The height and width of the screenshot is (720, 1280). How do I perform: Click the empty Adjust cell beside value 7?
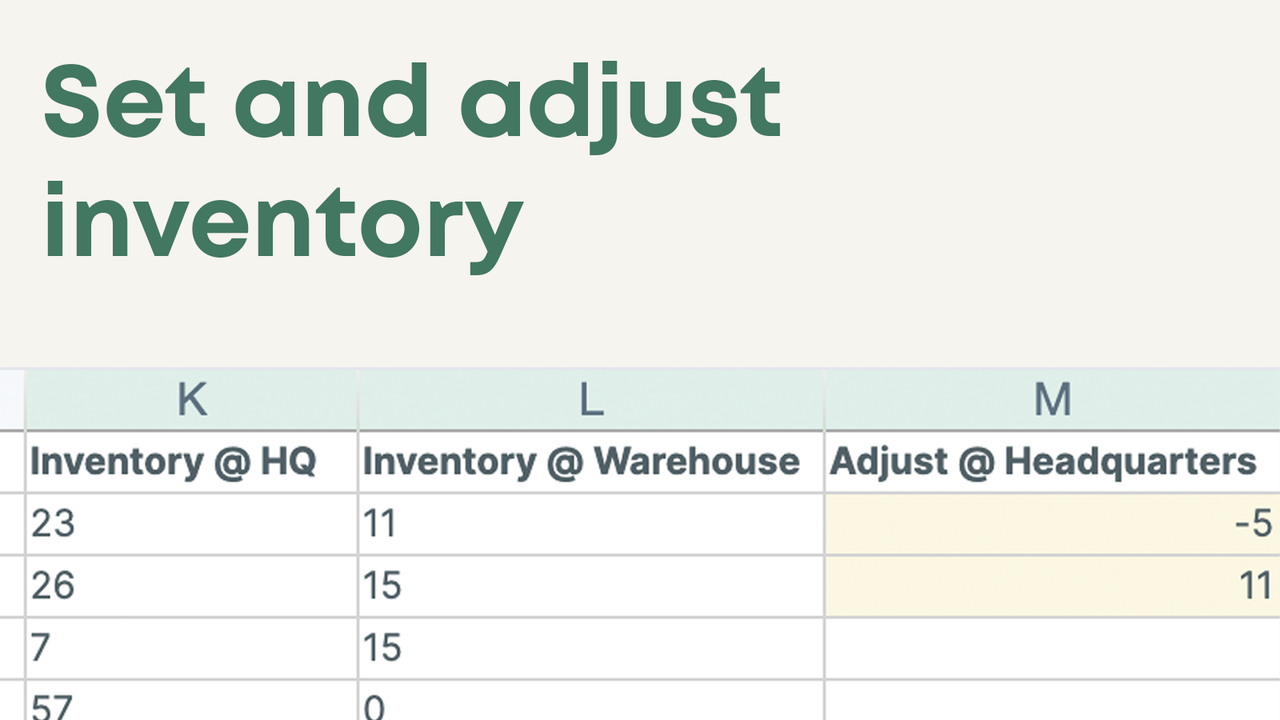point(1050,647)
